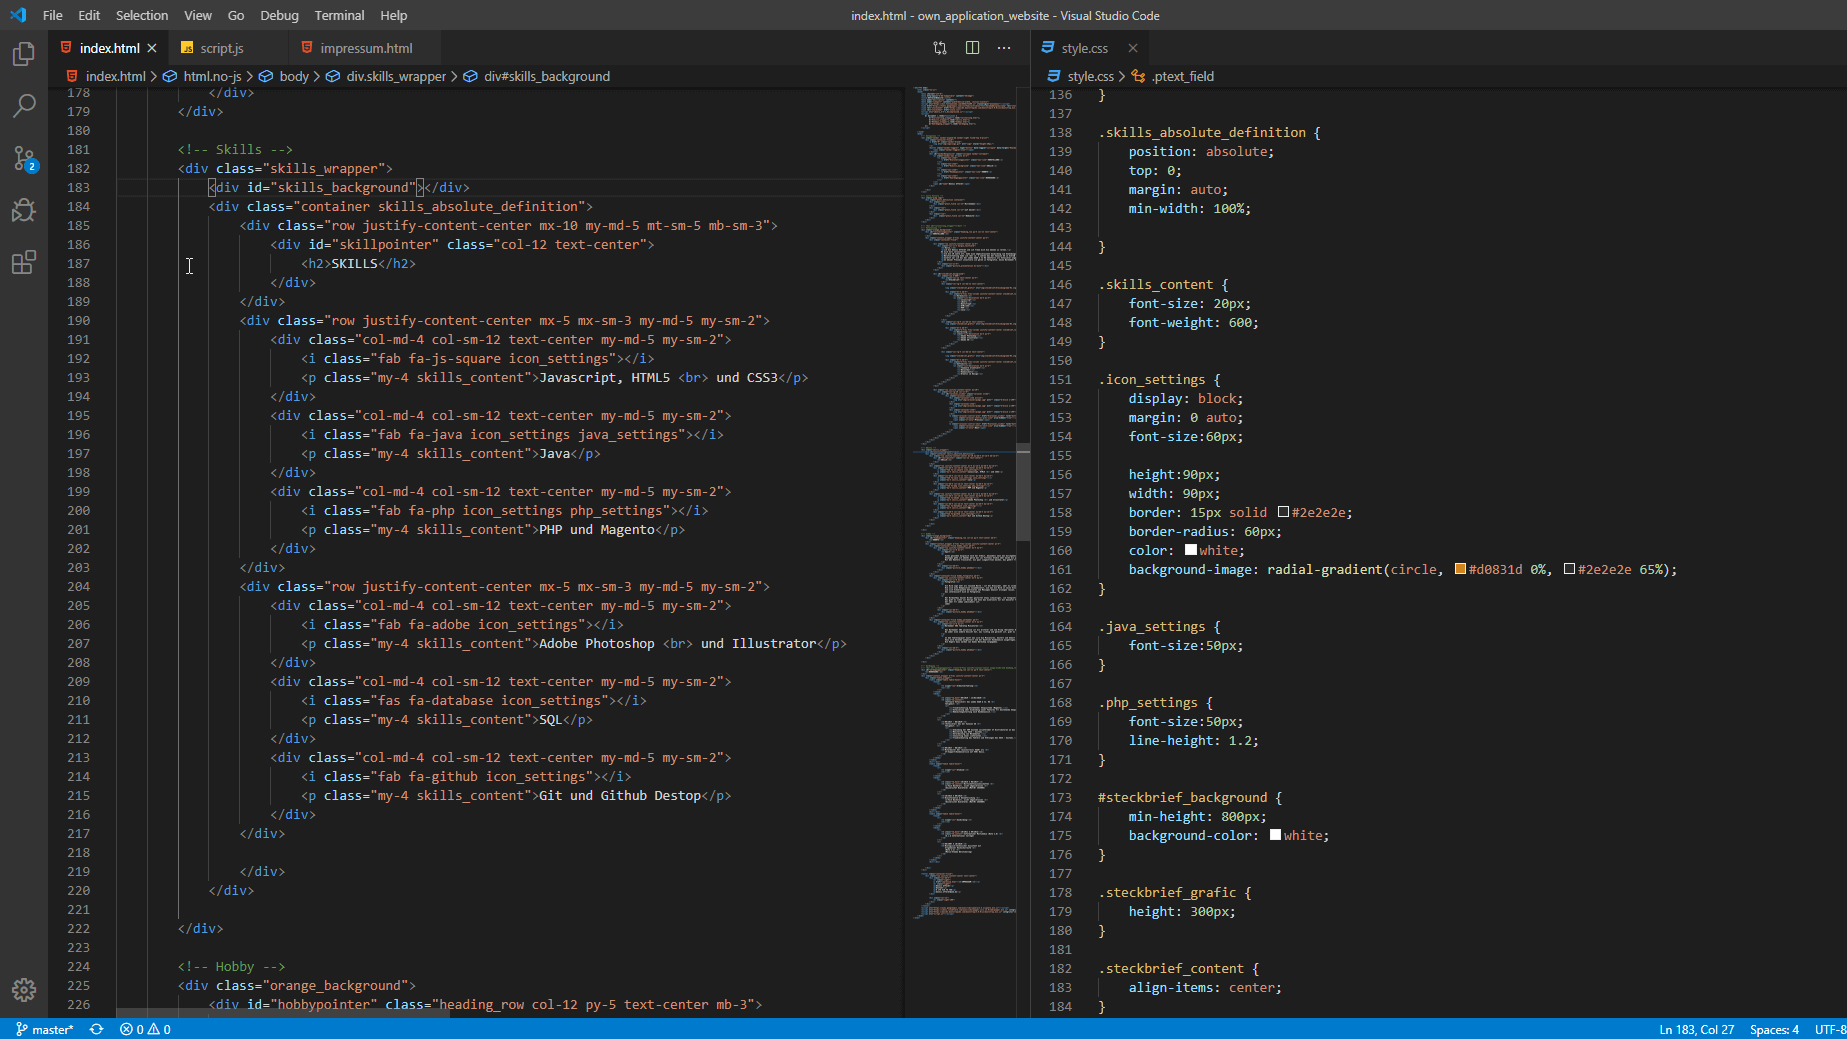Click line number 146 in style.css
1847x1039 pixels.
point(1060,284)
